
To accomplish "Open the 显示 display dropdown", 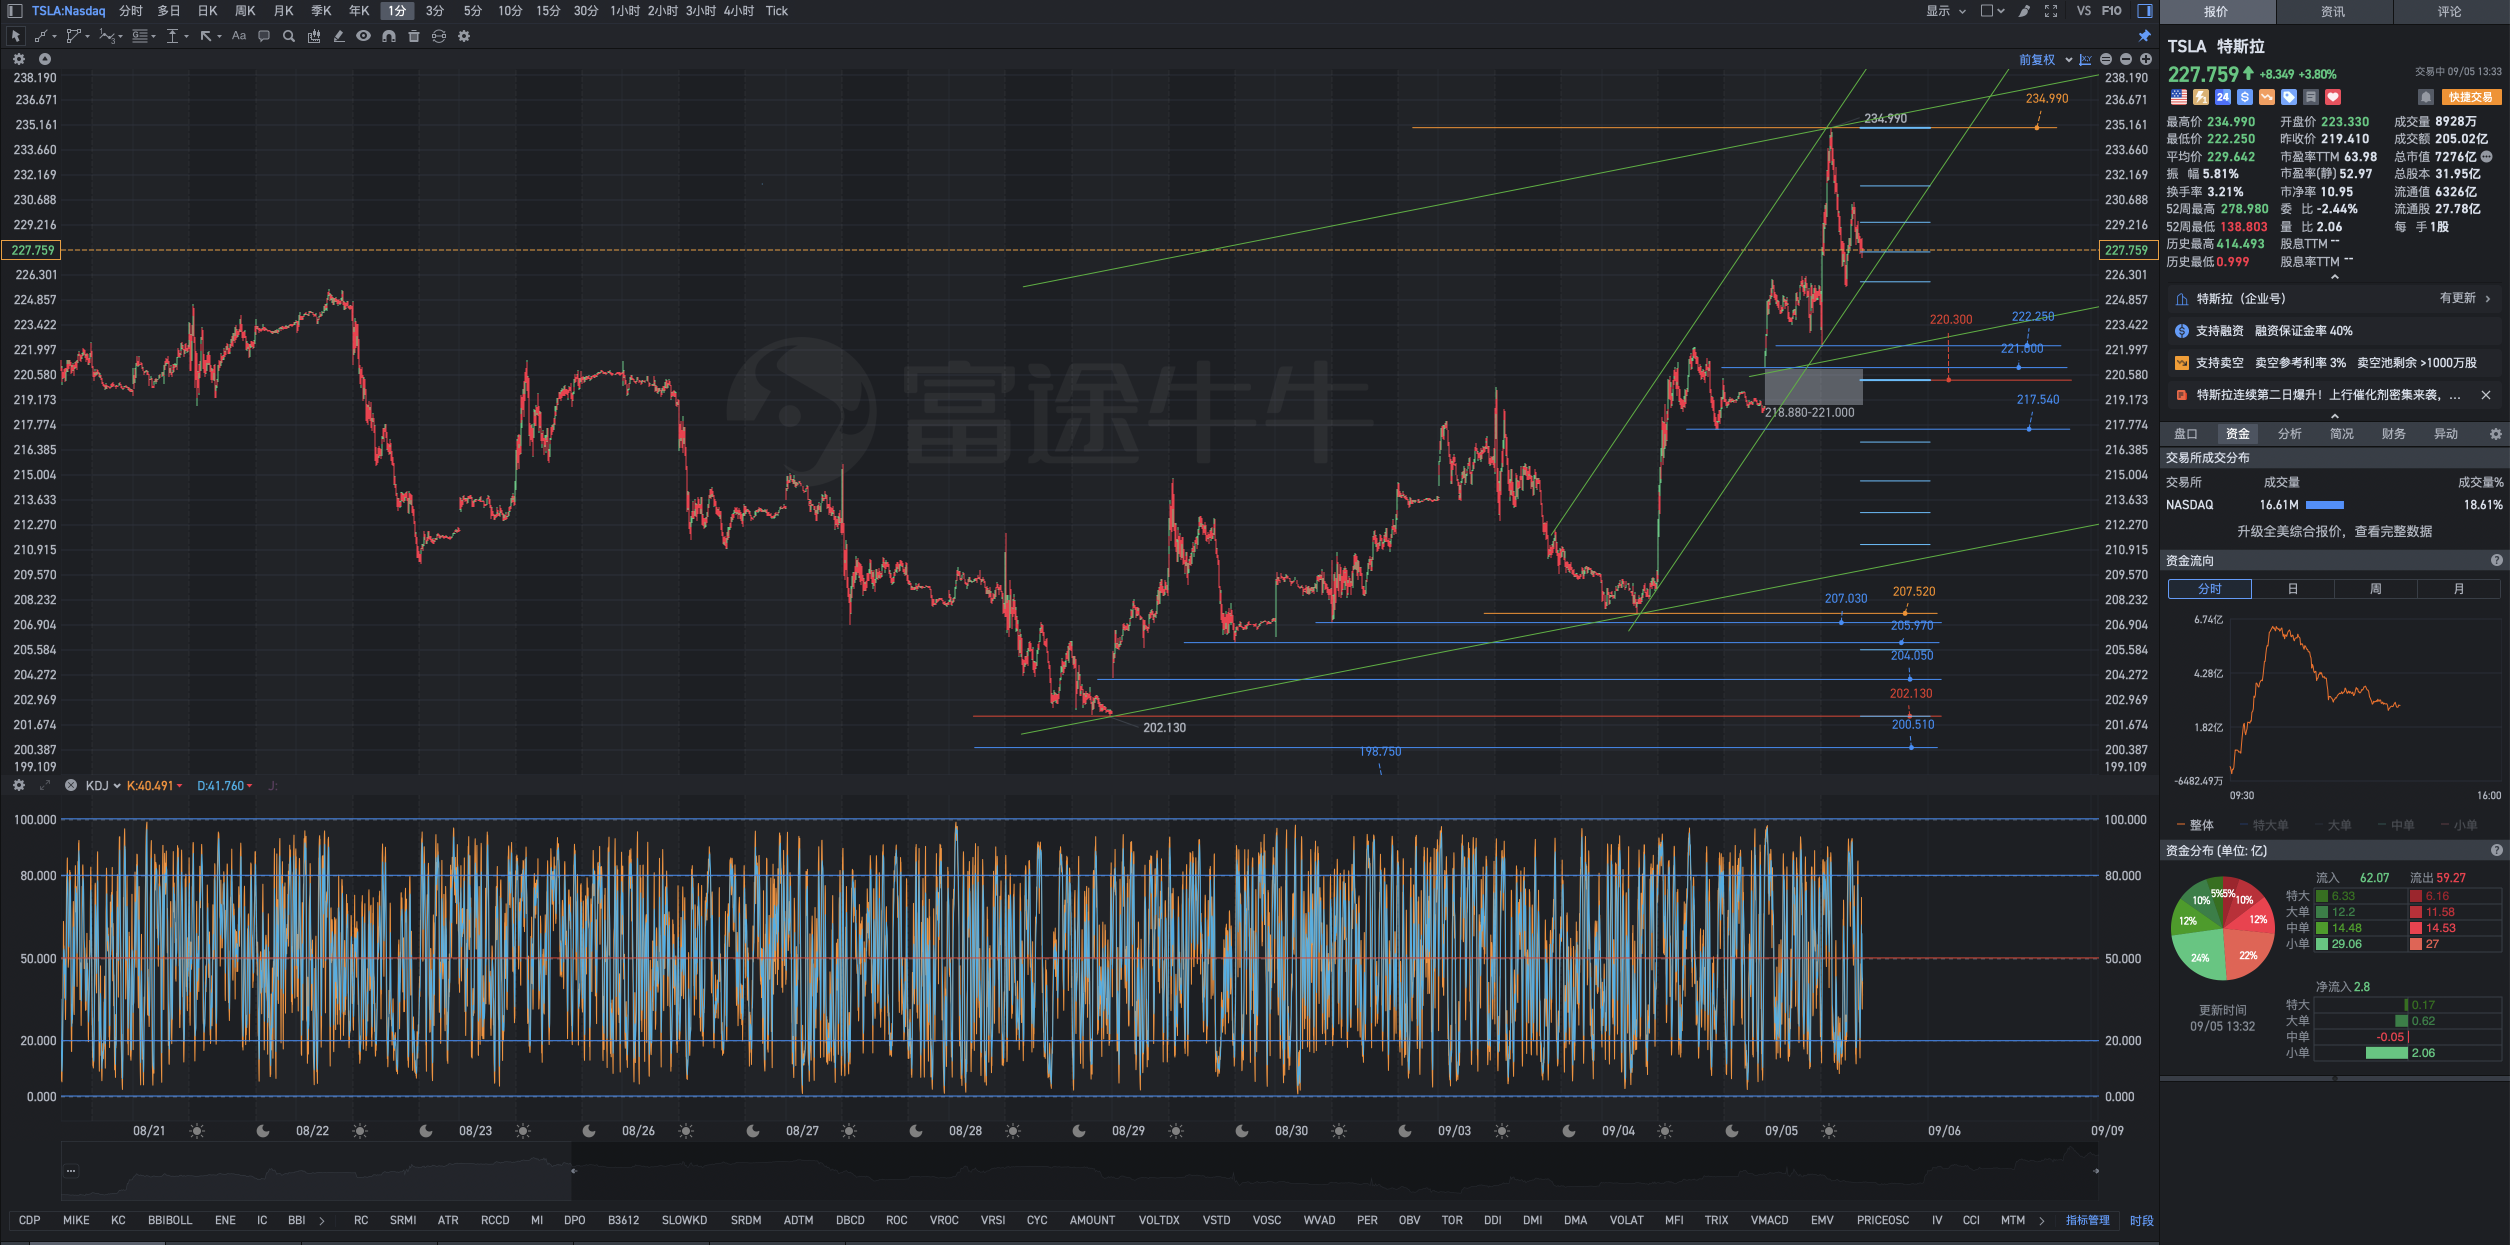I will [1947, 11].
